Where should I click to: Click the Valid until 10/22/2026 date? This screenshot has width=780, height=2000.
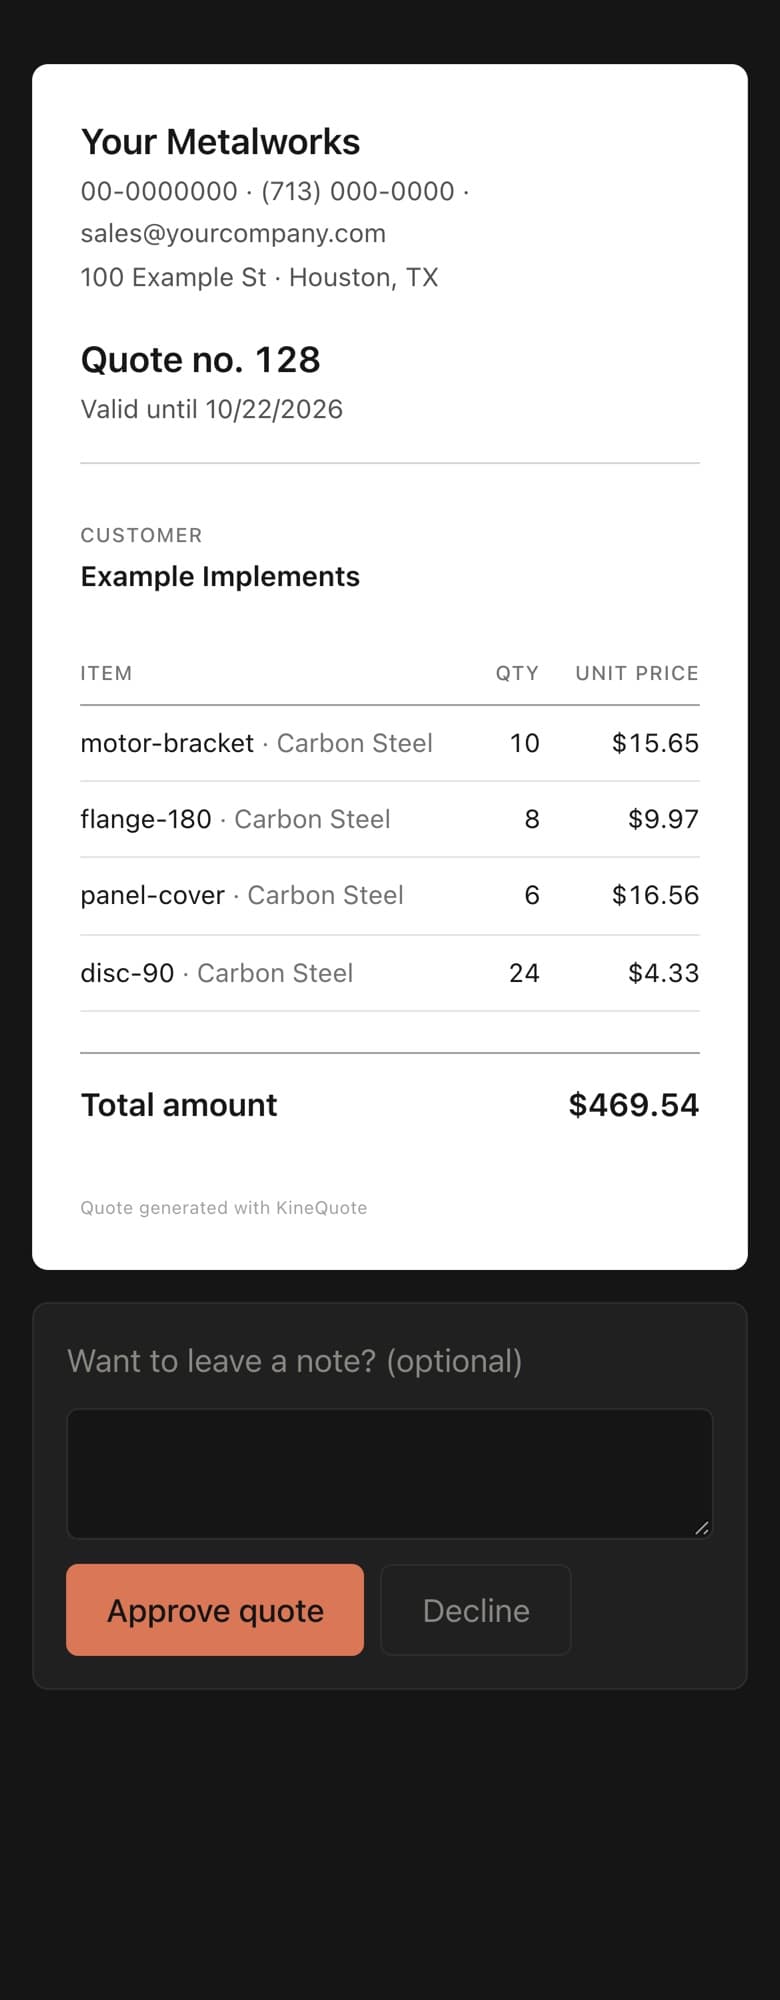212,409
